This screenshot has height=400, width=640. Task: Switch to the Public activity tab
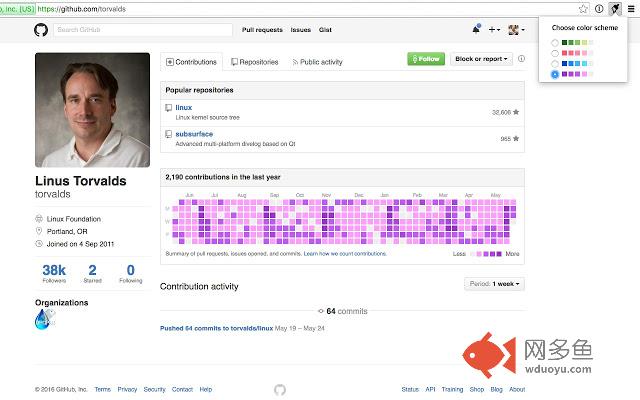(x=317, y=62)
